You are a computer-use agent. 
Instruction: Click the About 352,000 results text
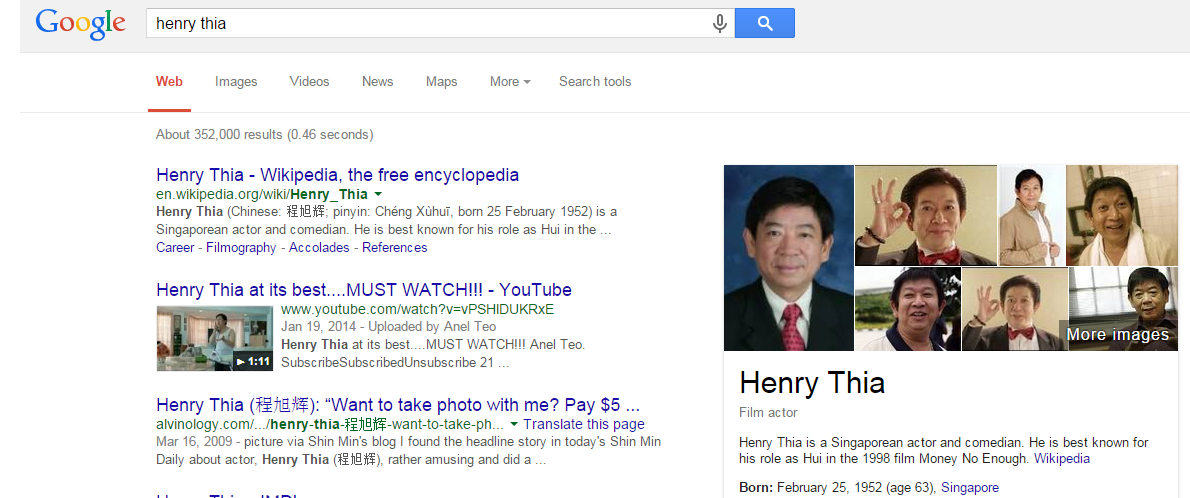pyautogui.click(x=265, y=134)
